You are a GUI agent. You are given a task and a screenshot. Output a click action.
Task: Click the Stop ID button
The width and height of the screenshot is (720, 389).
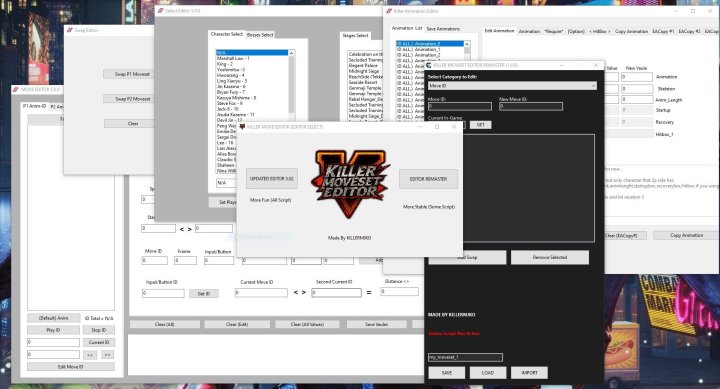click(99, 330)
